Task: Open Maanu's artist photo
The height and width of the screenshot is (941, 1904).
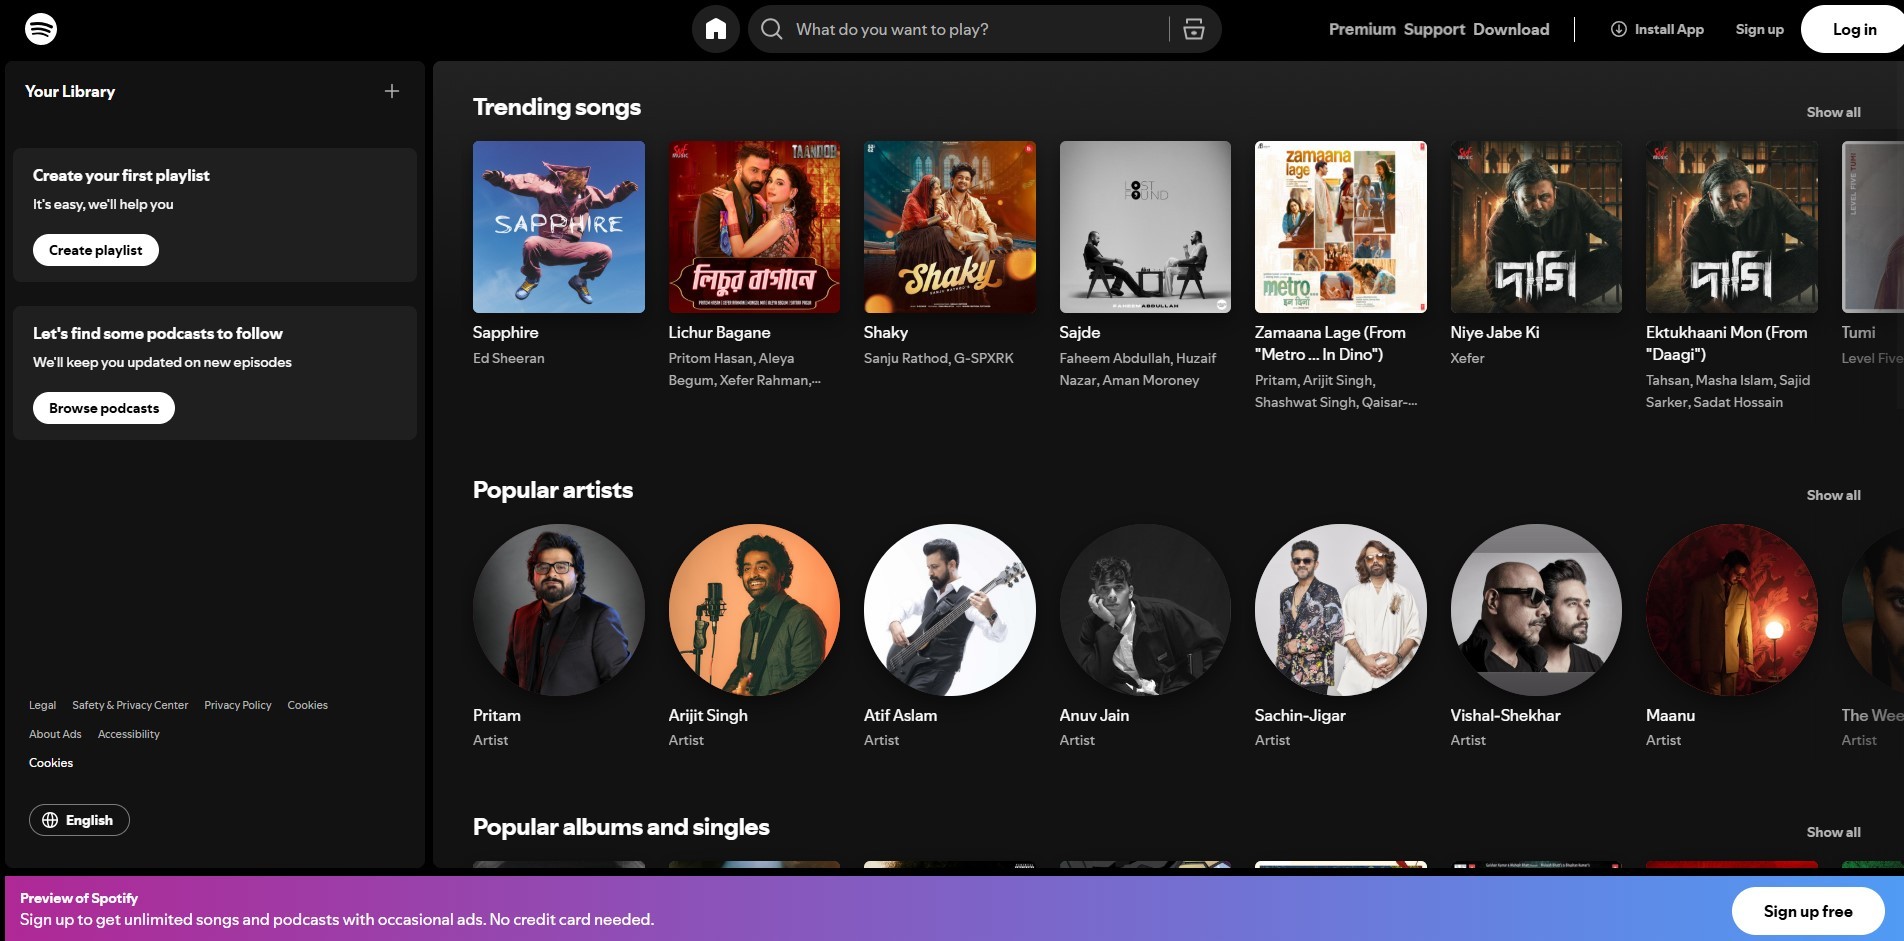Action: (x=1732, y=610)
